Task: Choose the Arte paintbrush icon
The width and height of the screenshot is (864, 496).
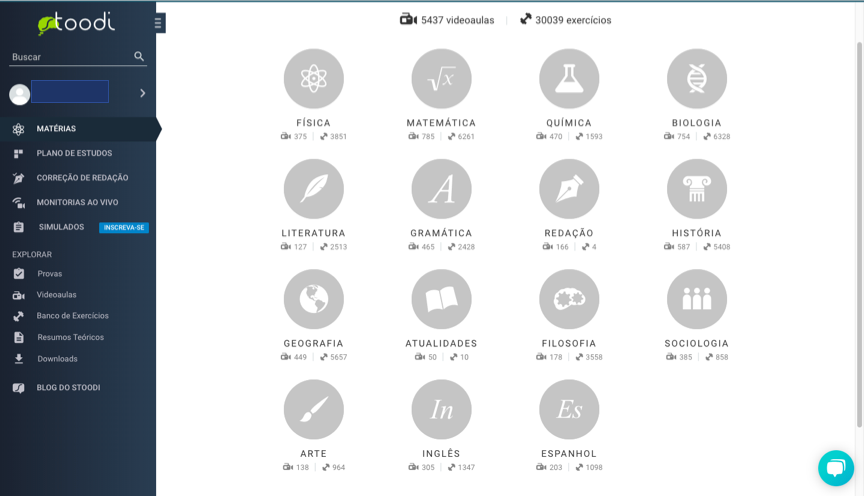Action: tap(313, 409)
